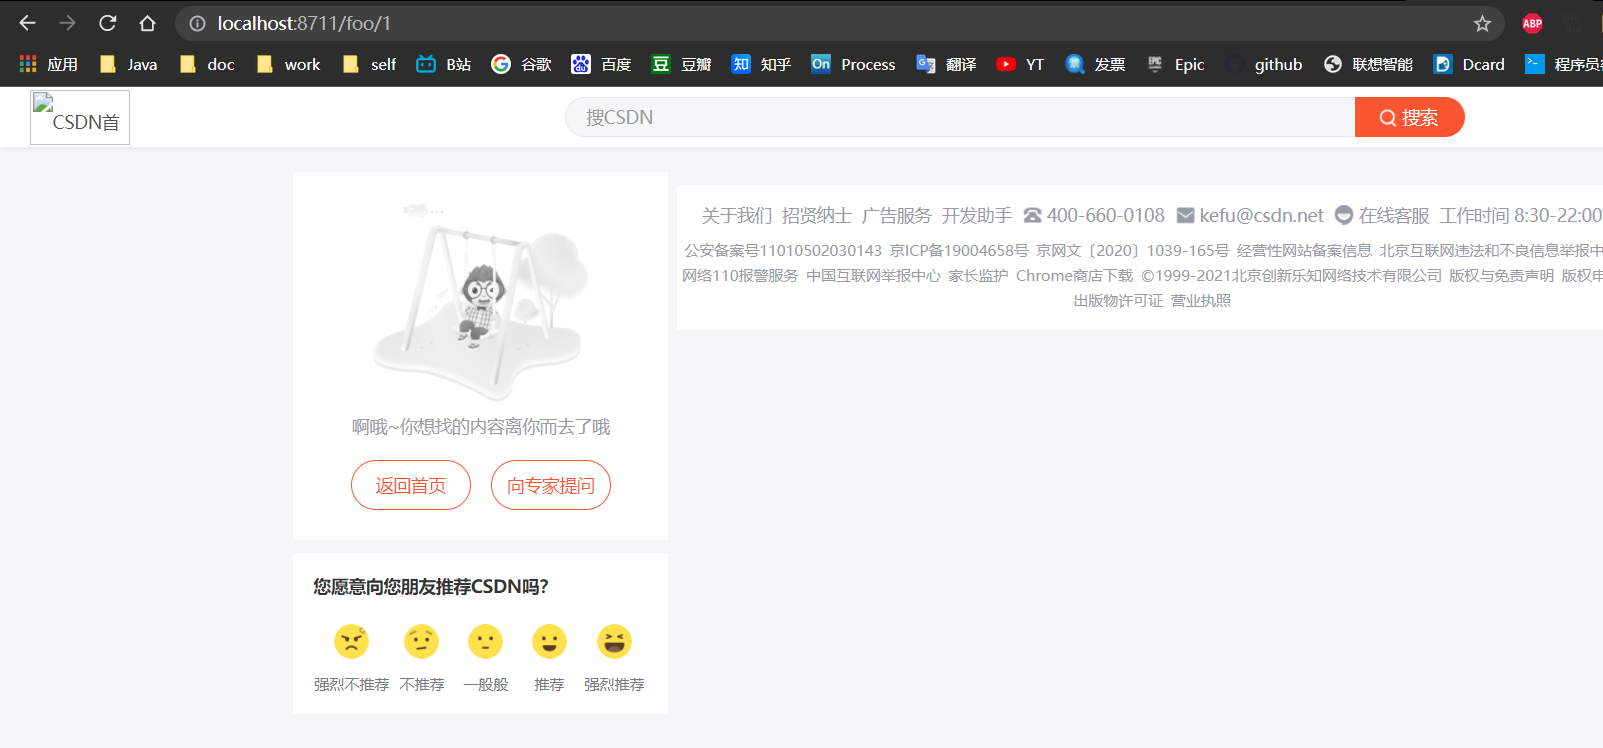Open 公安备案号11010502030143 link
The height and width of the screenshot is (748, 1603).
783,250
